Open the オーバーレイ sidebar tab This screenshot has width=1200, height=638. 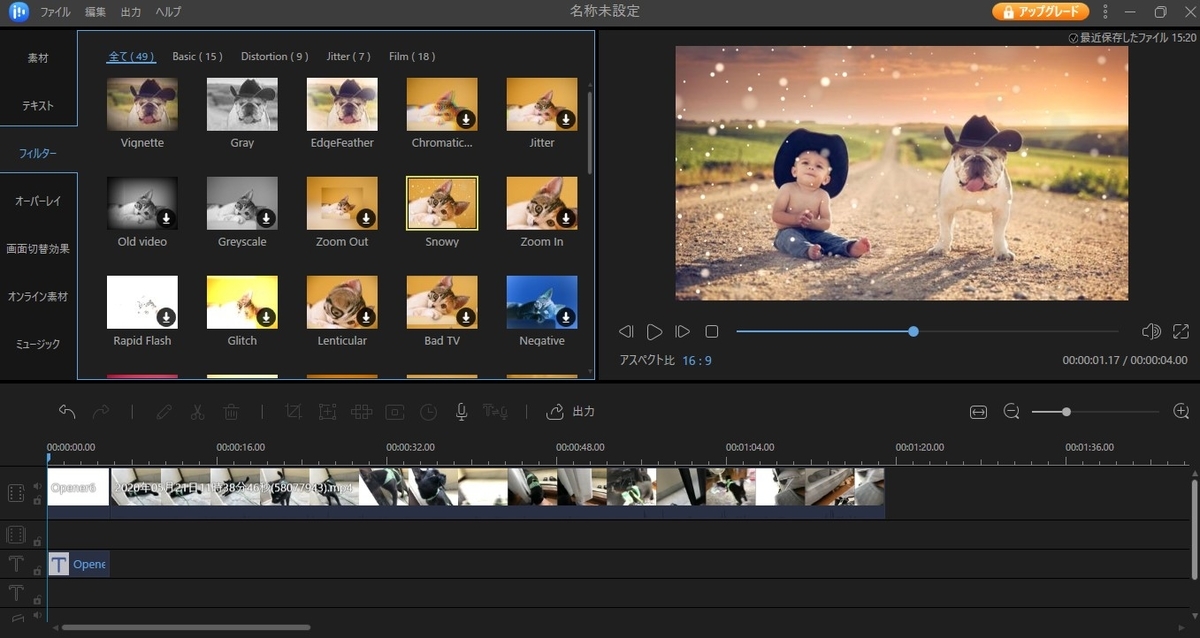coord(38,201)
